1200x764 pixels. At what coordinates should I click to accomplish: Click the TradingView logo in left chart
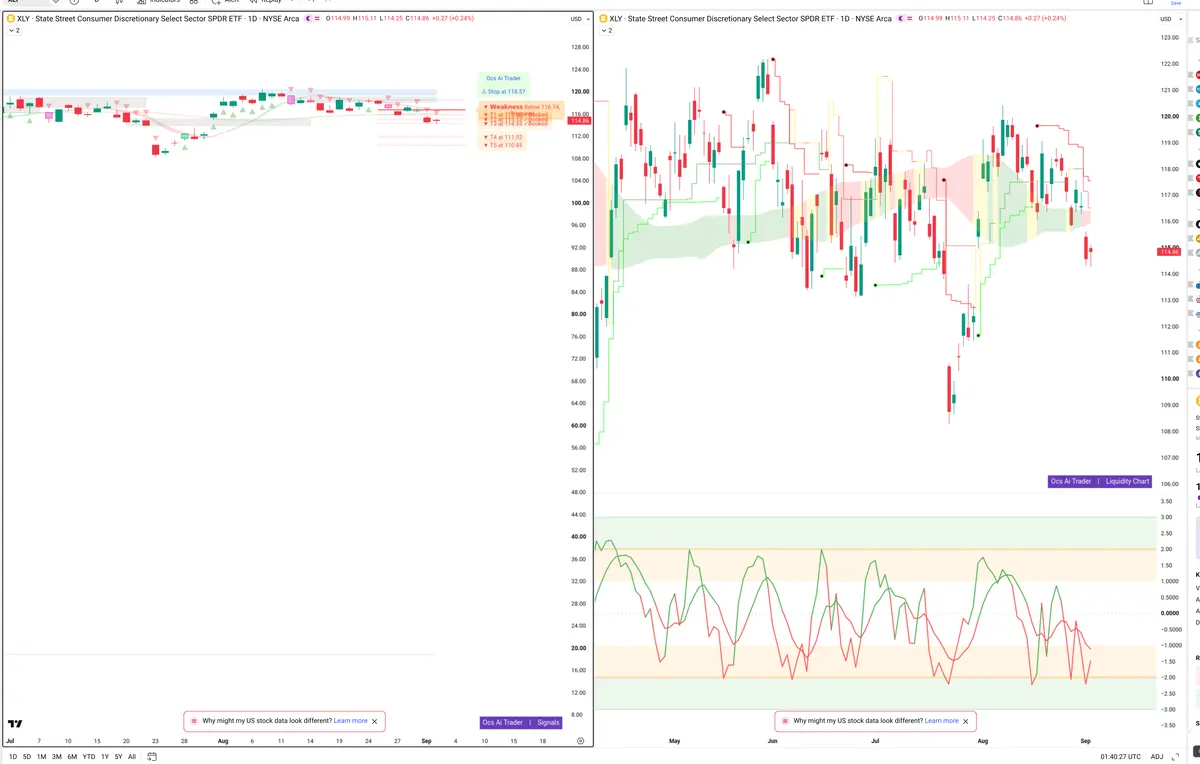[15, 724]
